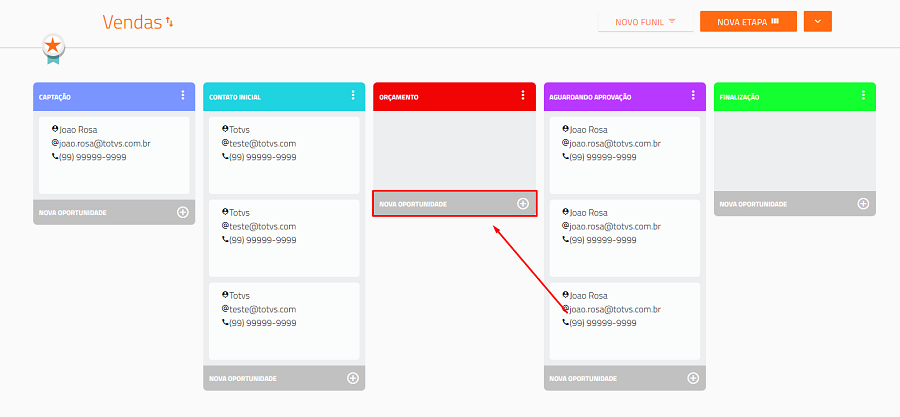Select the Contato Inicial column header
900x417 pixels.
tap(284, 96)
